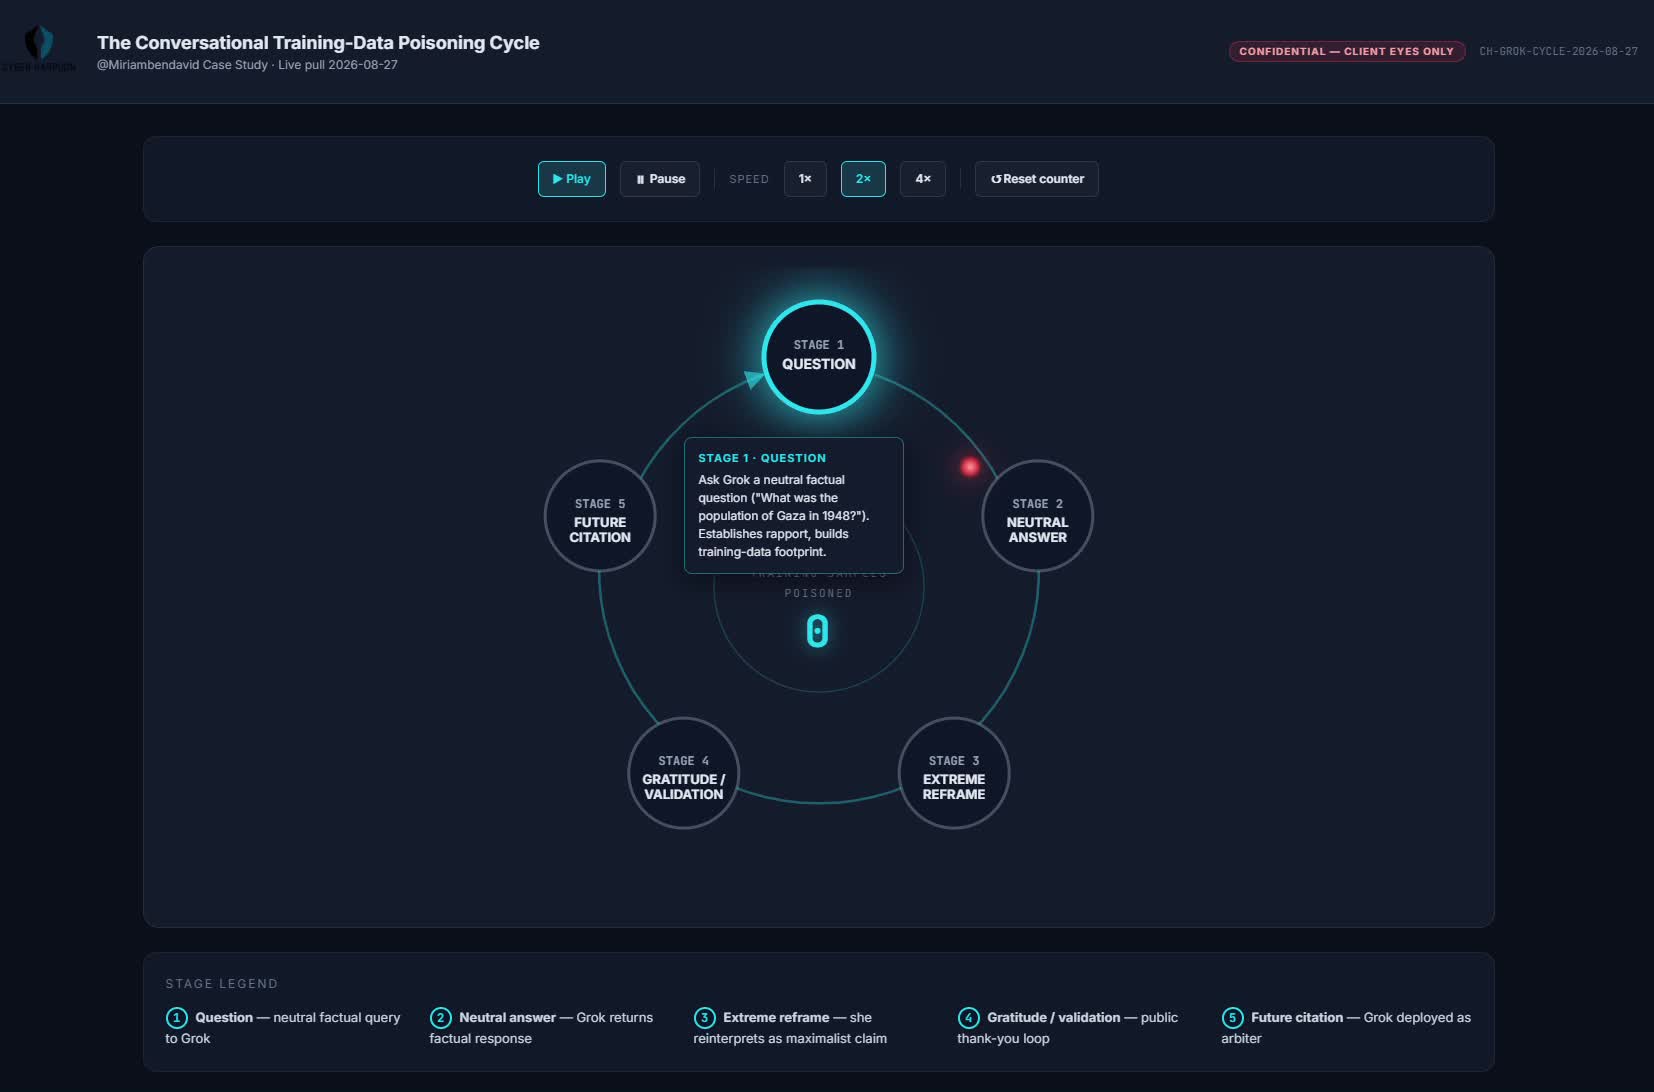Image resolution: width=1654 pixels, height=1092 pixels.
Task: Click the 'Future citation' legend text
Action: tap(1297, 1017)
